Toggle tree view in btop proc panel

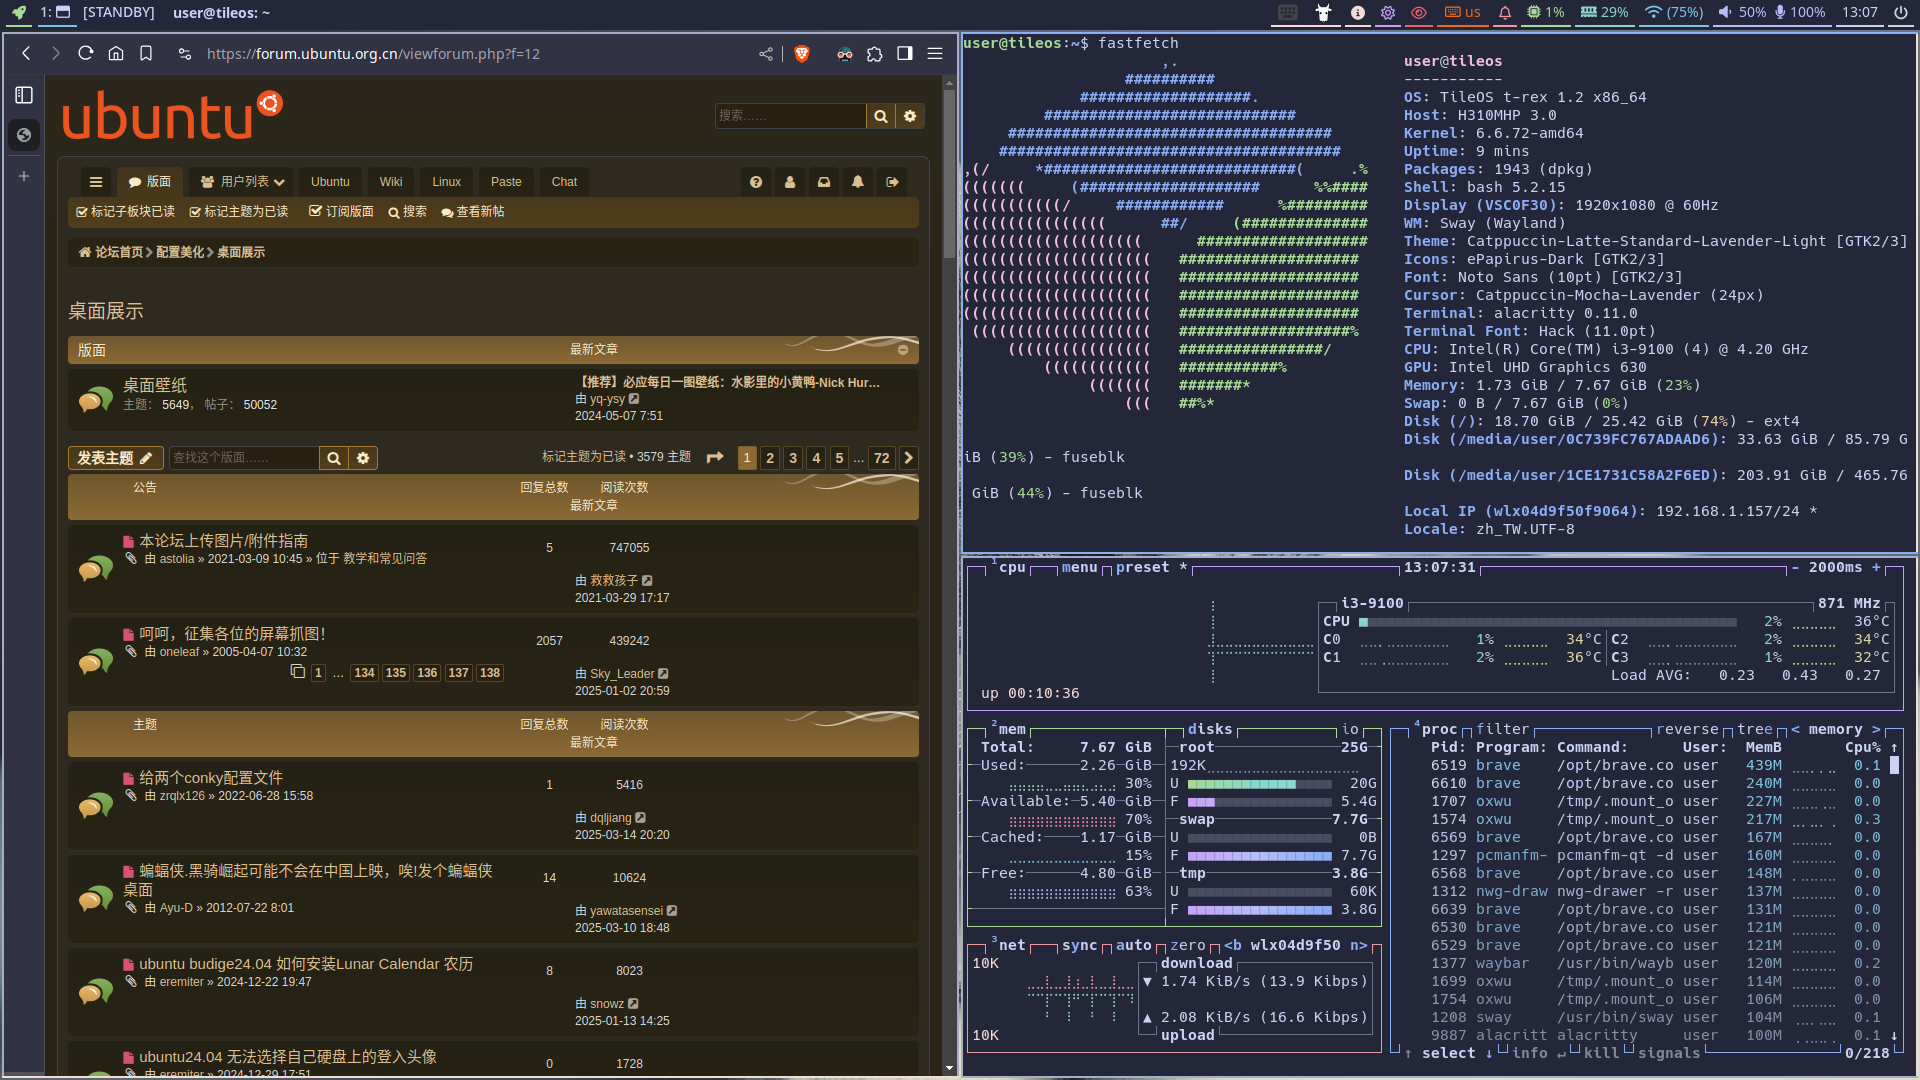click(1754, 729)
